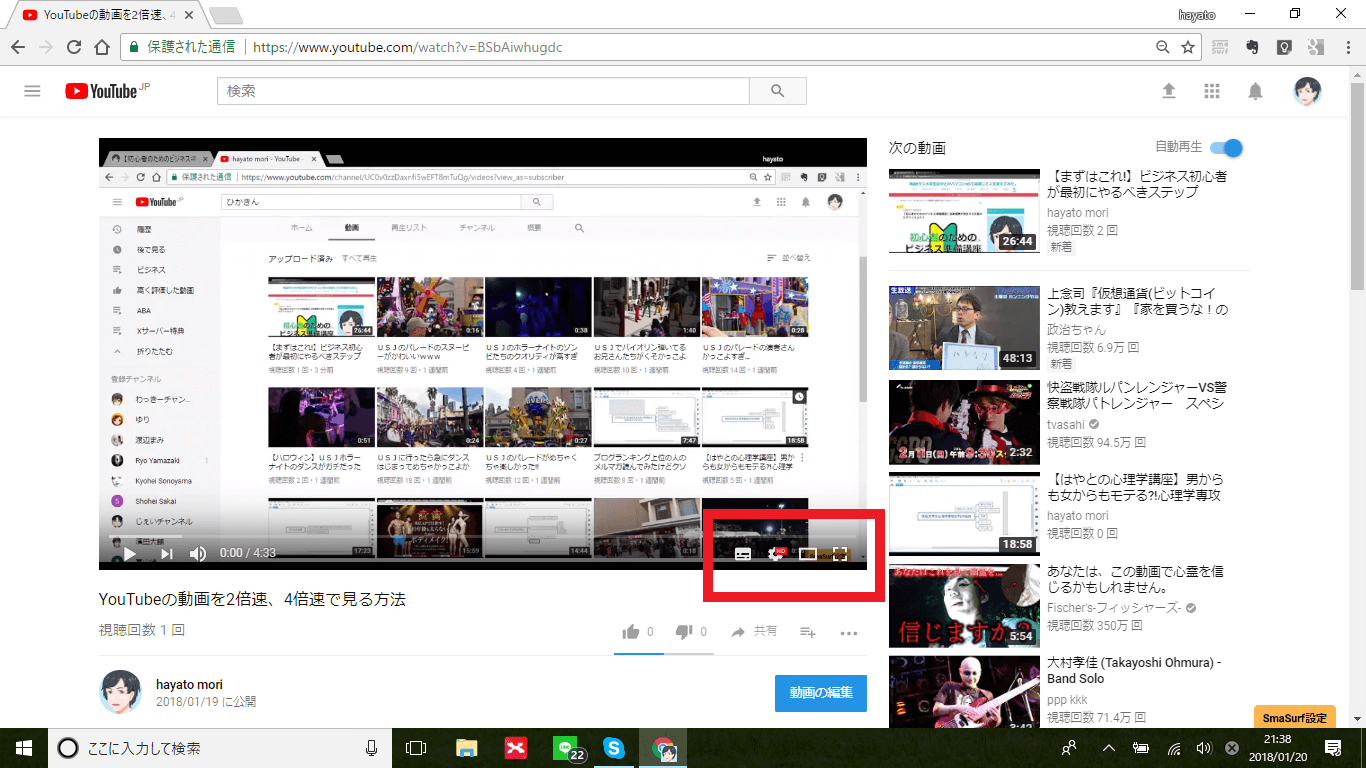
Task: Open 快盗戦隊ルパンレンジャー video thumbnail
Action: 964,423
